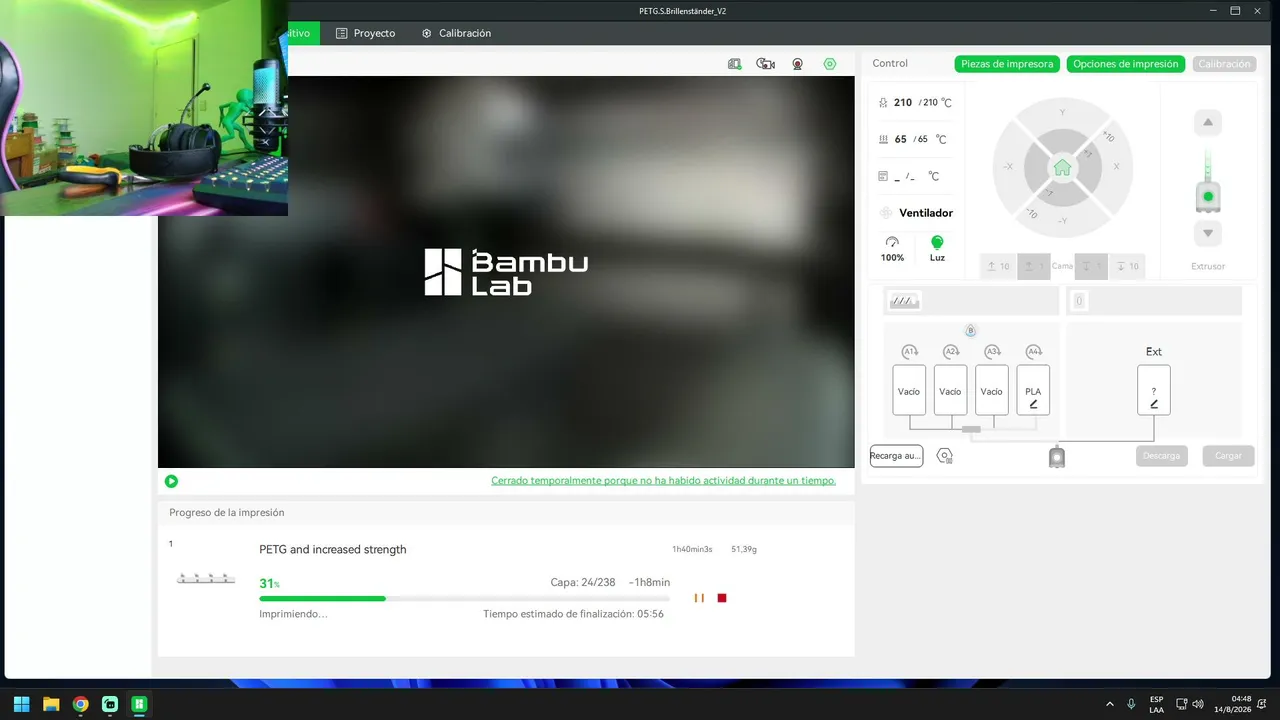
Task: Select the Ext external spool slot
Action: coord(1154,390)
